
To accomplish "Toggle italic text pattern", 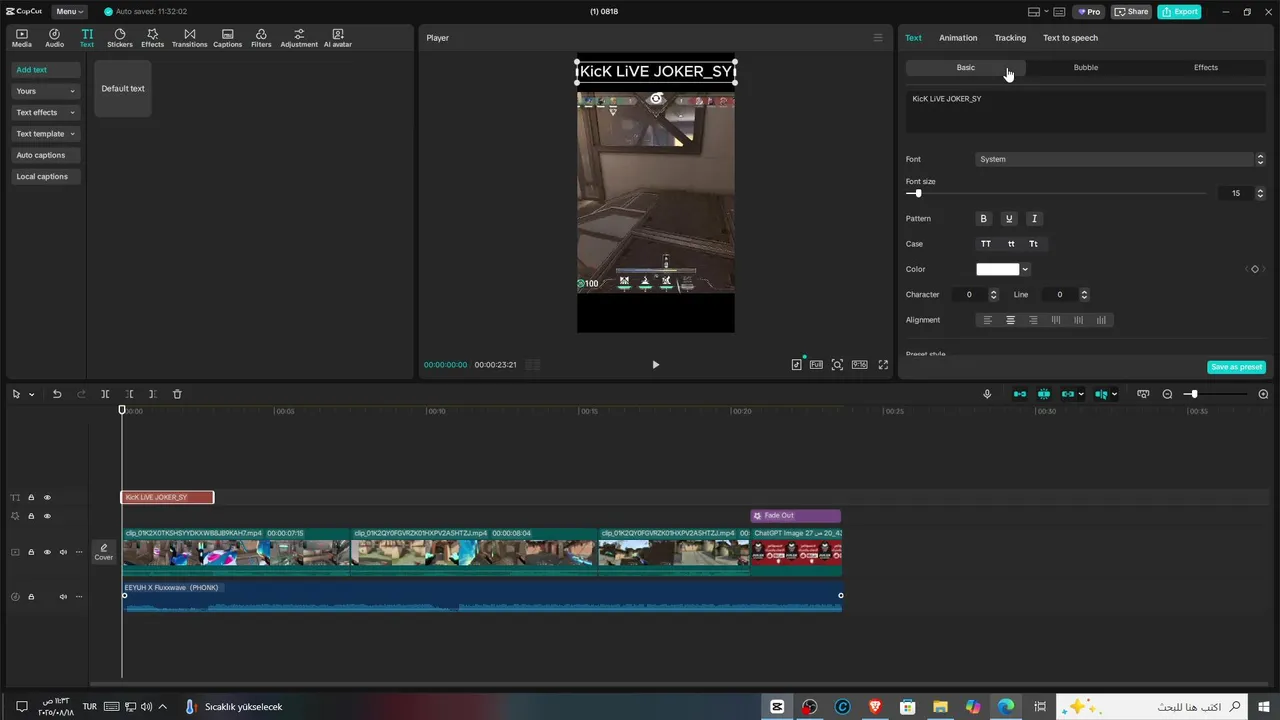I will coord(1034,218).
